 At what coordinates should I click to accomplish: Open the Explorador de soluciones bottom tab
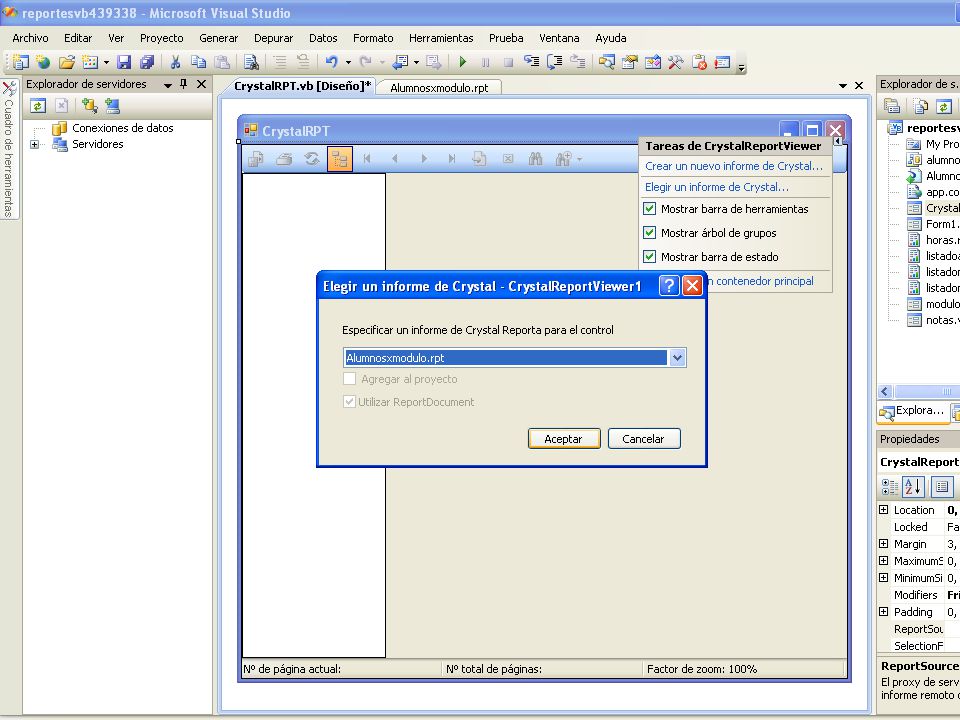tap(912, 412)
